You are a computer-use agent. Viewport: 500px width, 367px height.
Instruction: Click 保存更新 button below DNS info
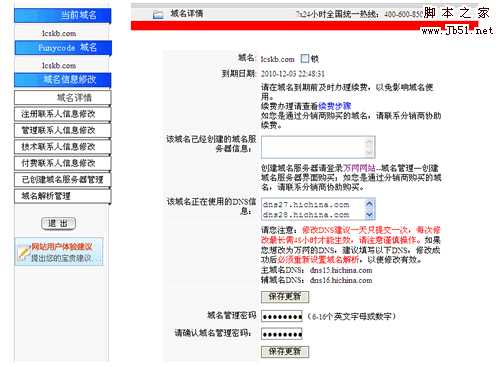click(x=285, y=297)
